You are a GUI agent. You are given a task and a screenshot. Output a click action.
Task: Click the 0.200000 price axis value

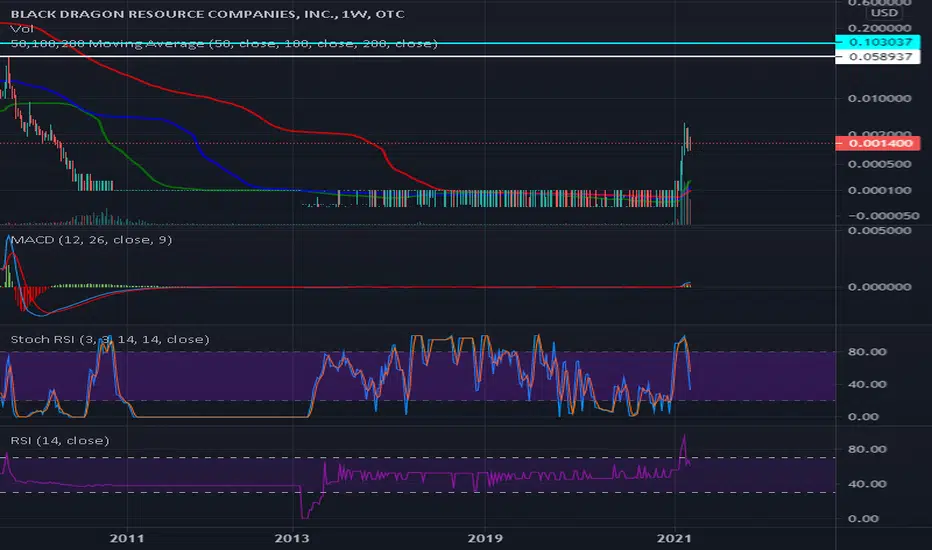tap(879, 28)
